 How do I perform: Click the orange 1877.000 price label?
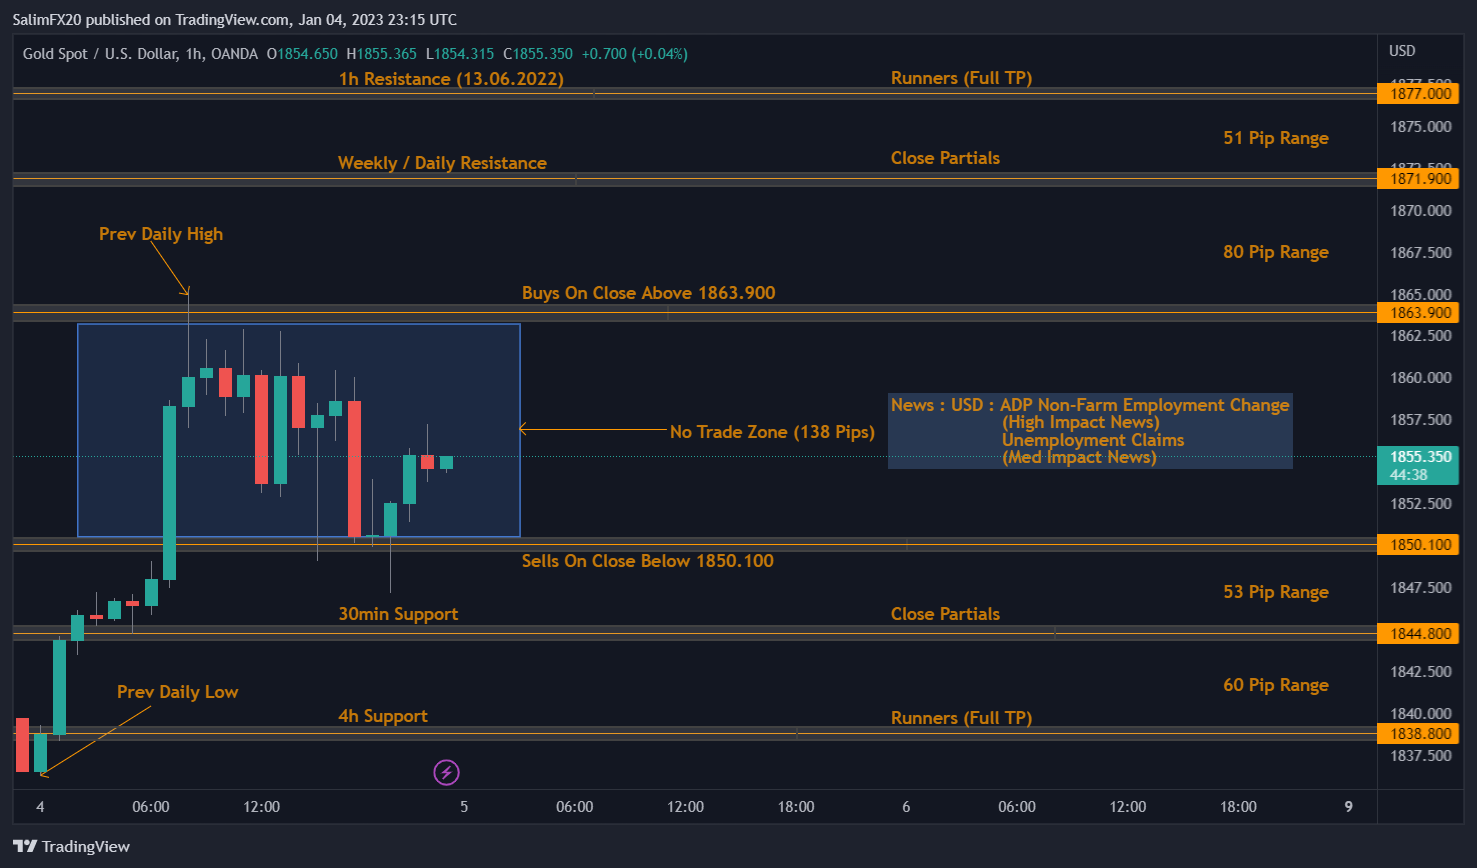[x=1418, y=93]
